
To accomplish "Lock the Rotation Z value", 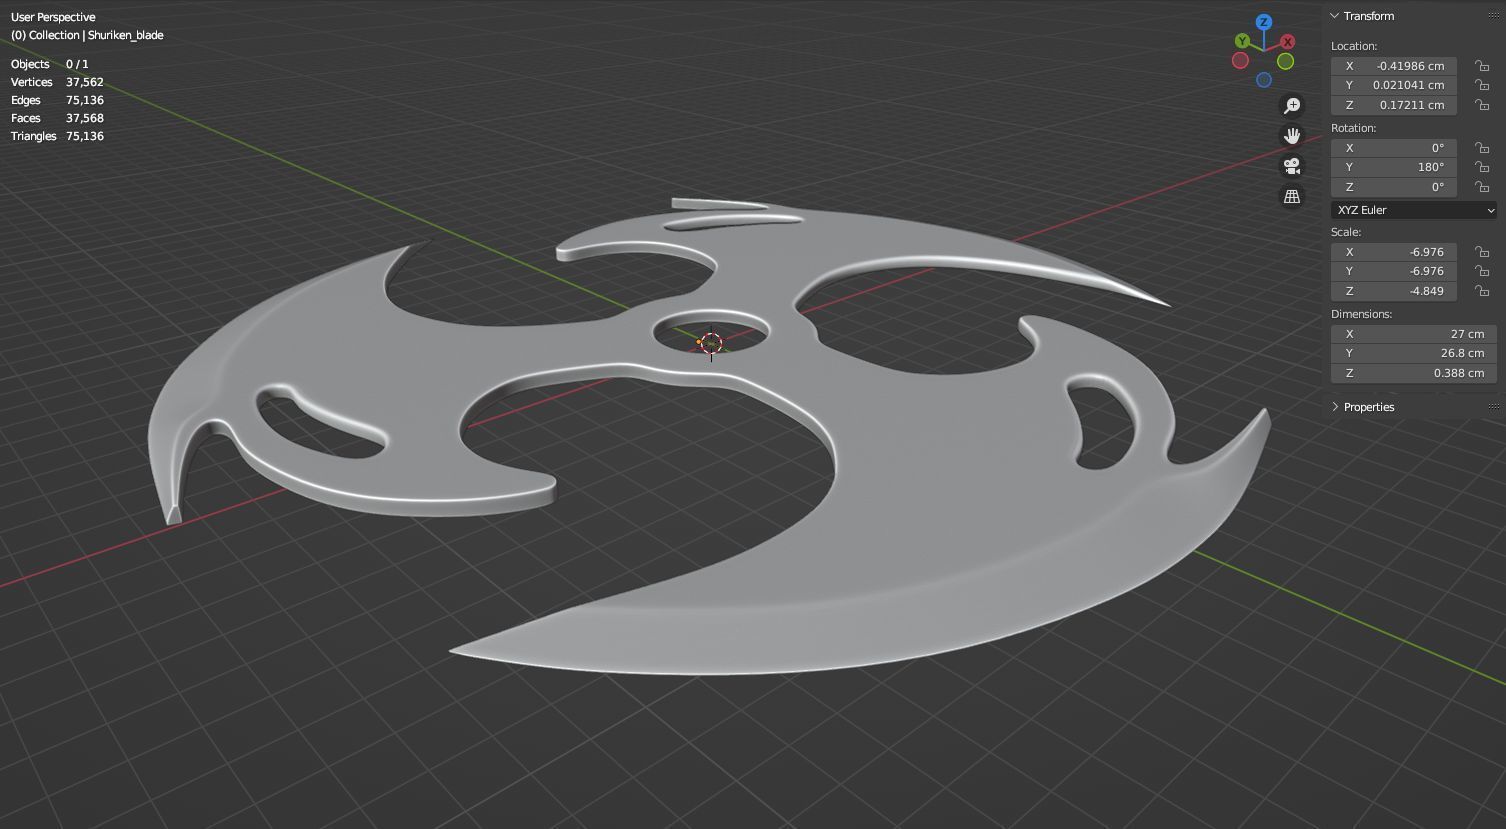I will pos(1482,187).
